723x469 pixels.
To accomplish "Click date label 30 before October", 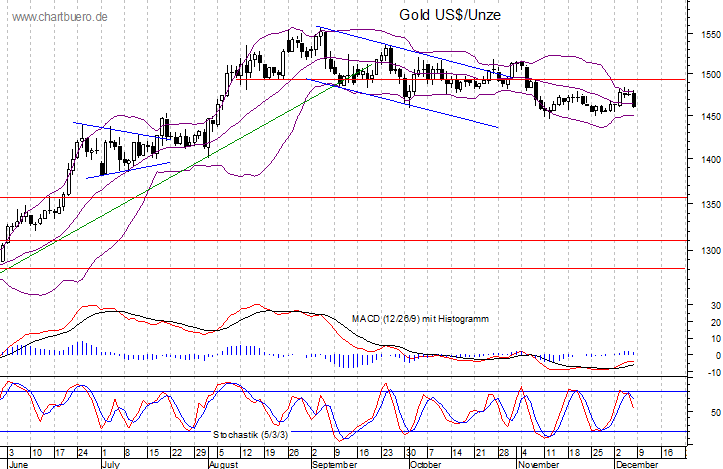I will (410, 453).
